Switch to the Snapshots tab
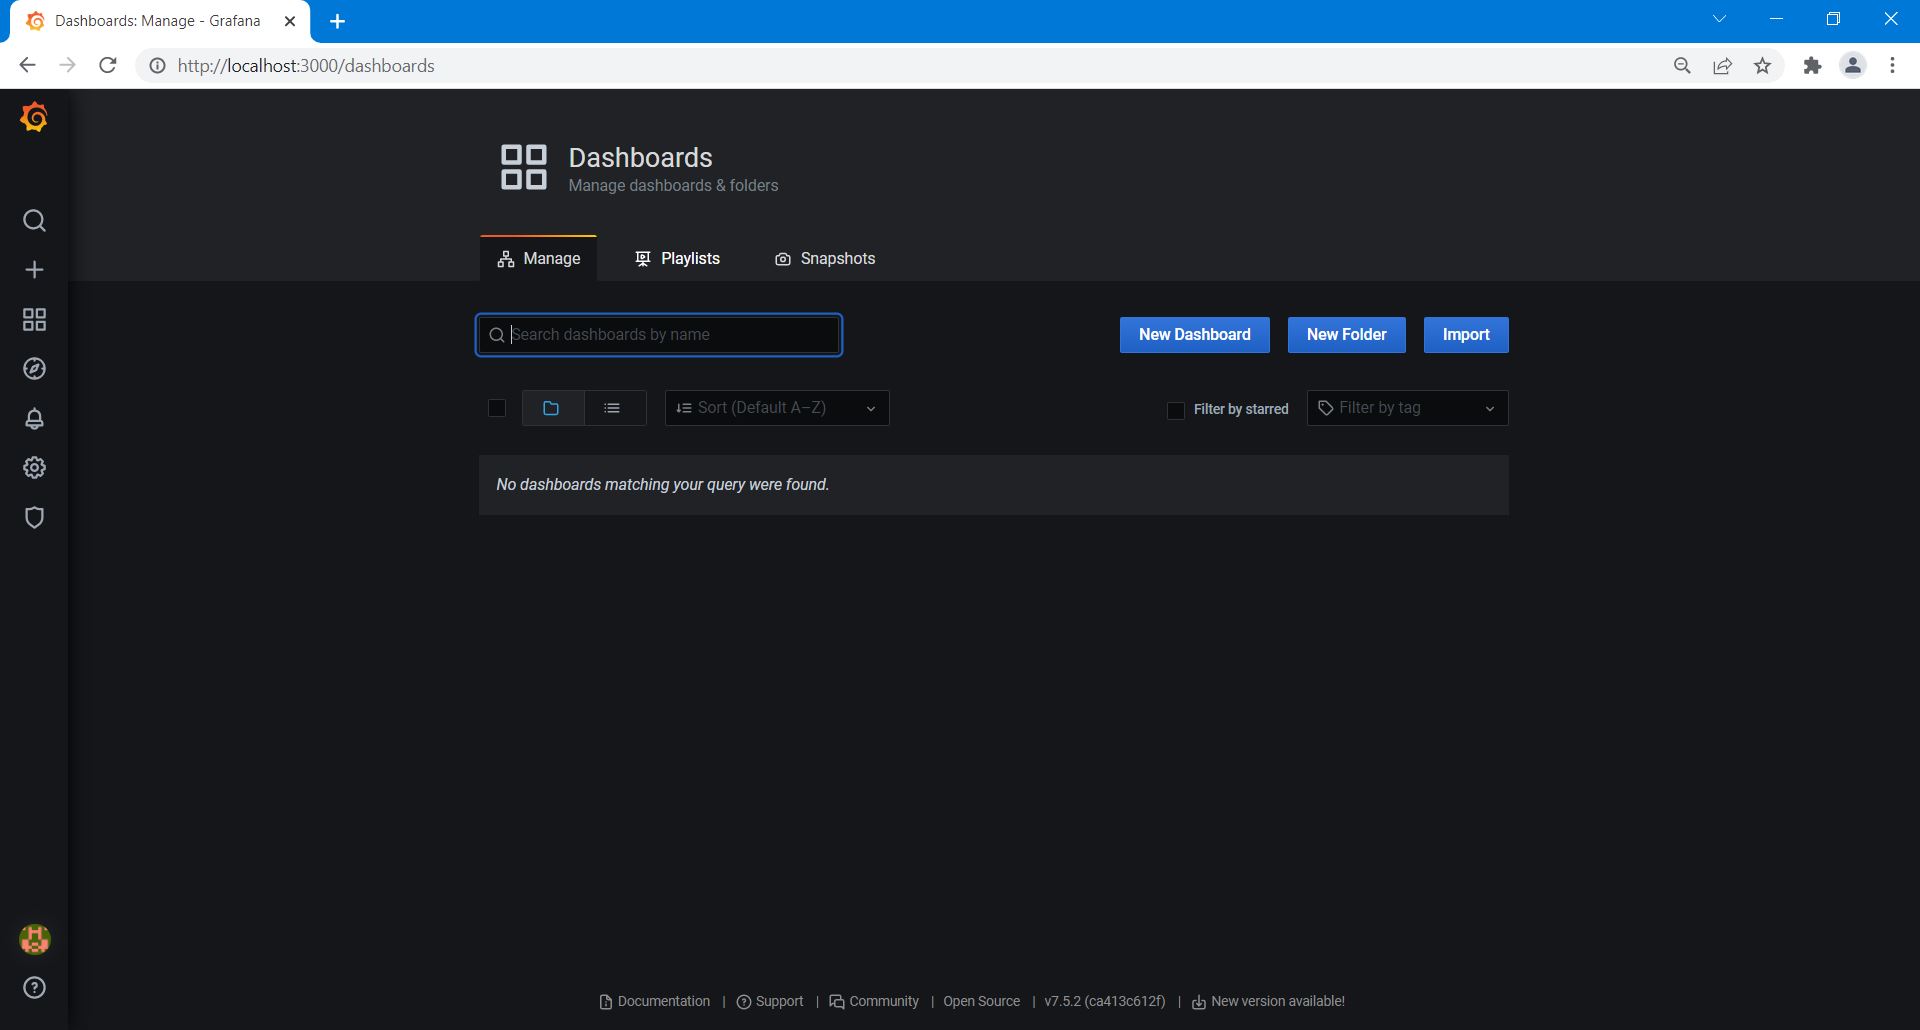 click(825, 259)
